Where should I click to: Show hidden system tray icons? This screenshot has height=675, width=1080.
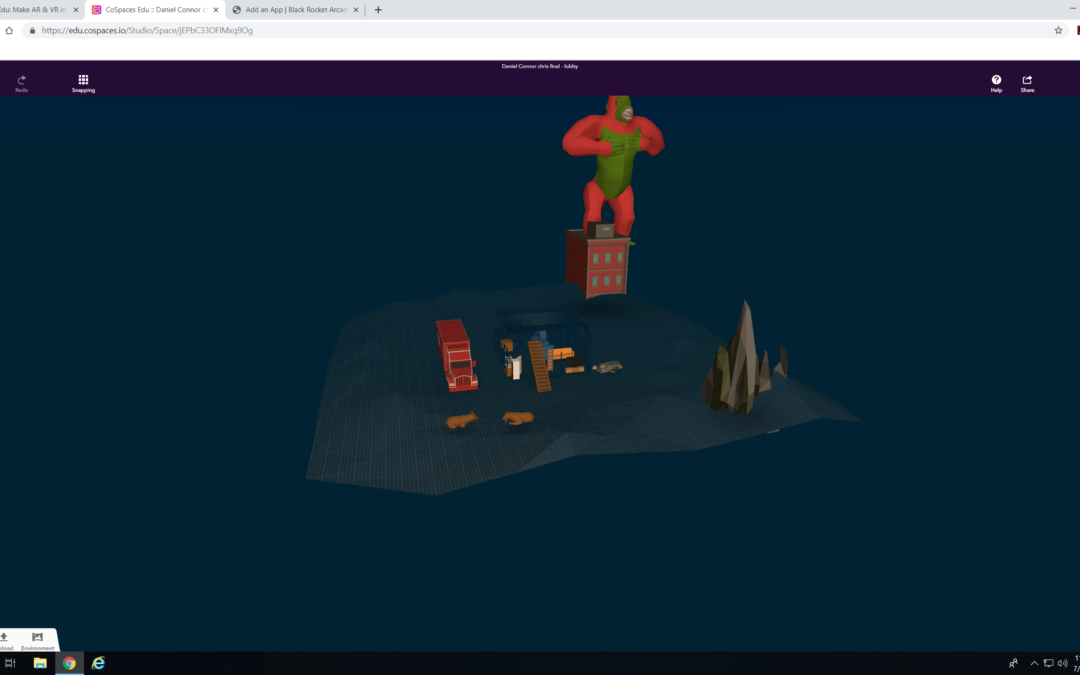(x=1034, y=663)
